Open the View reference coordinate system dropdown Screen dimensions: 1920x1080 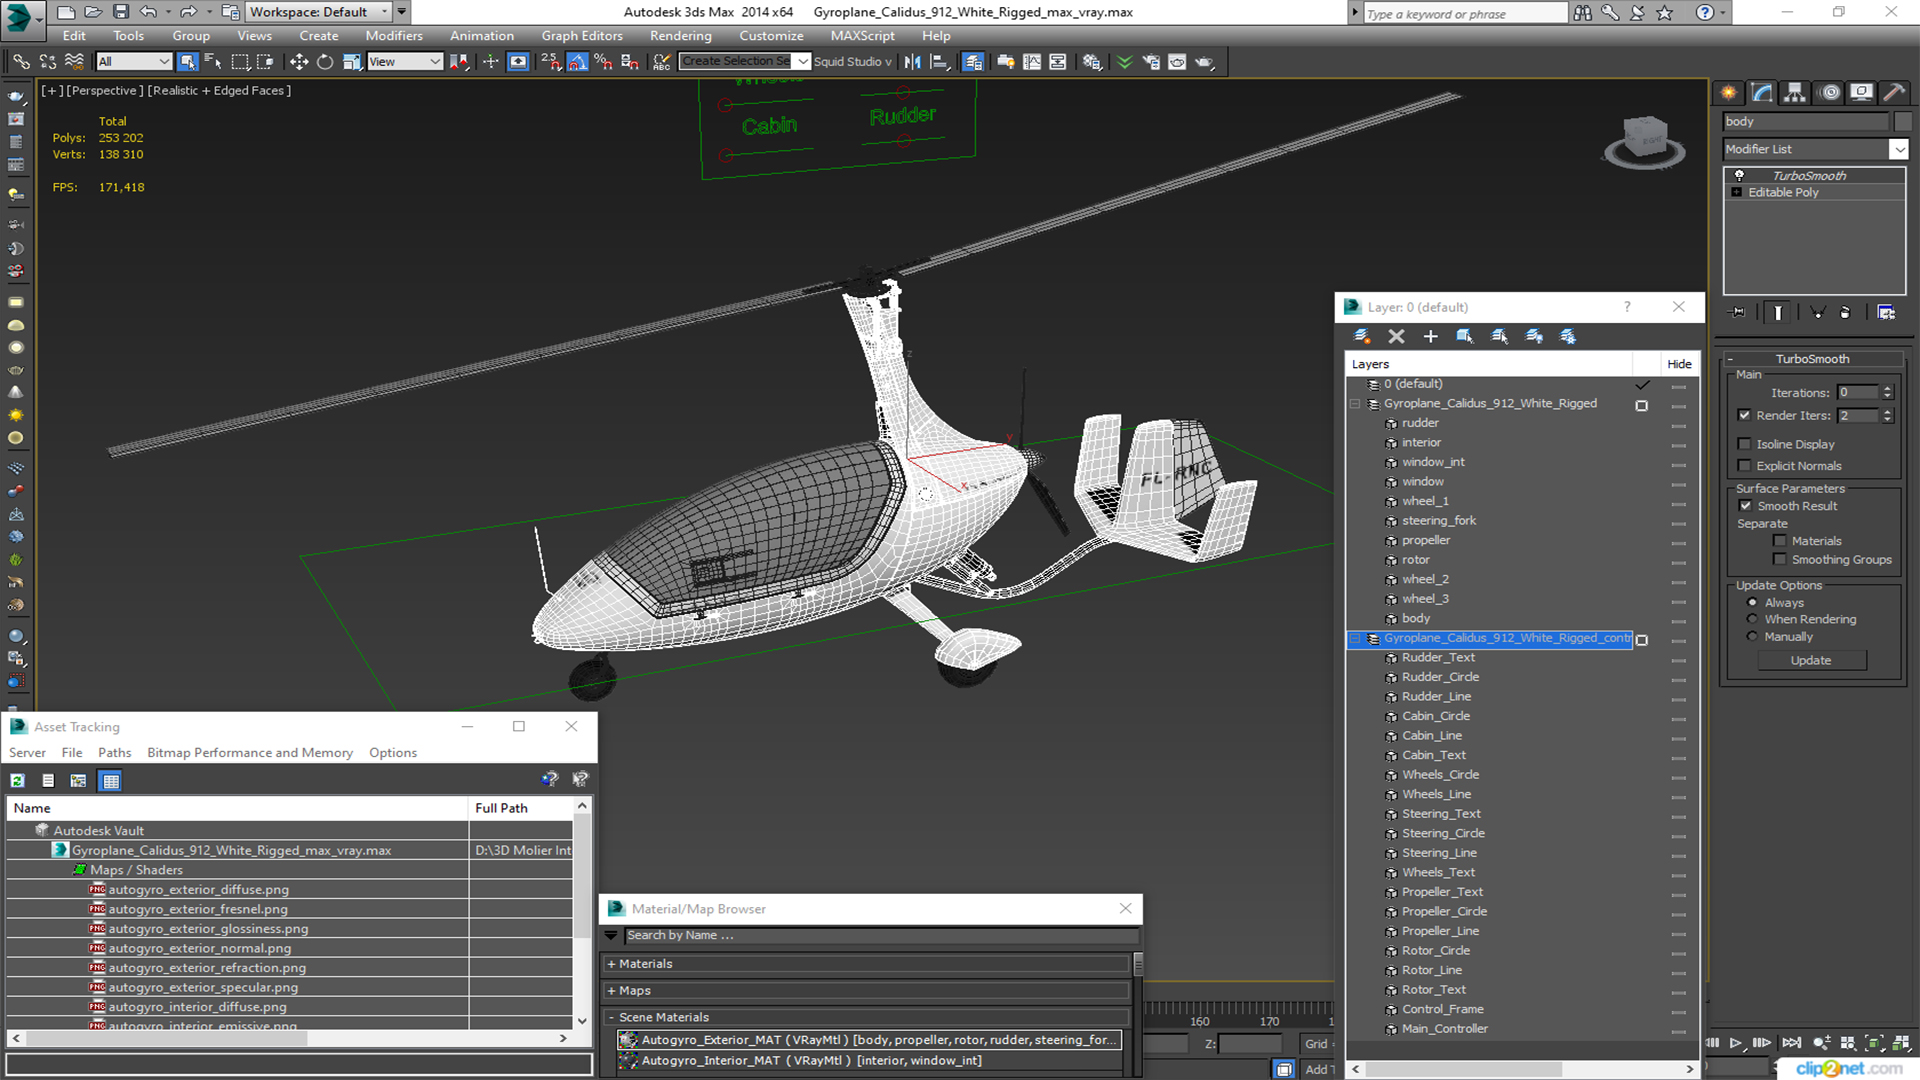pos(405,62)
